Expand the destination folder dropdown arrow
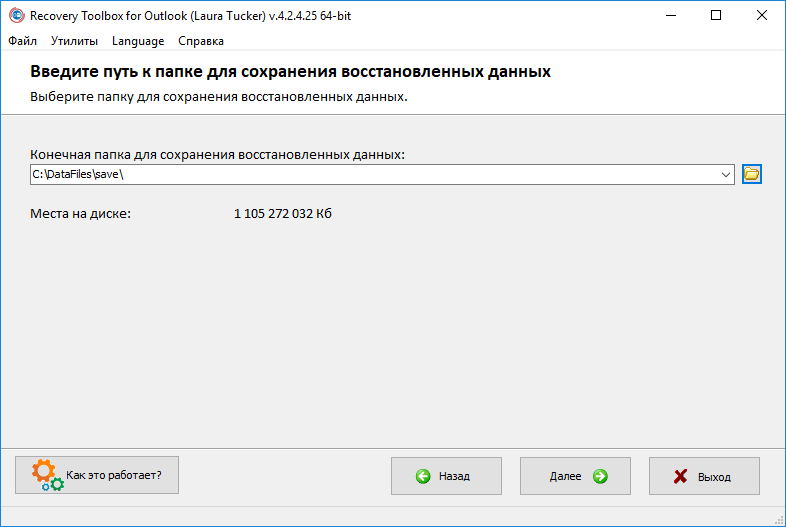786x527 pixels. (725, 174)
